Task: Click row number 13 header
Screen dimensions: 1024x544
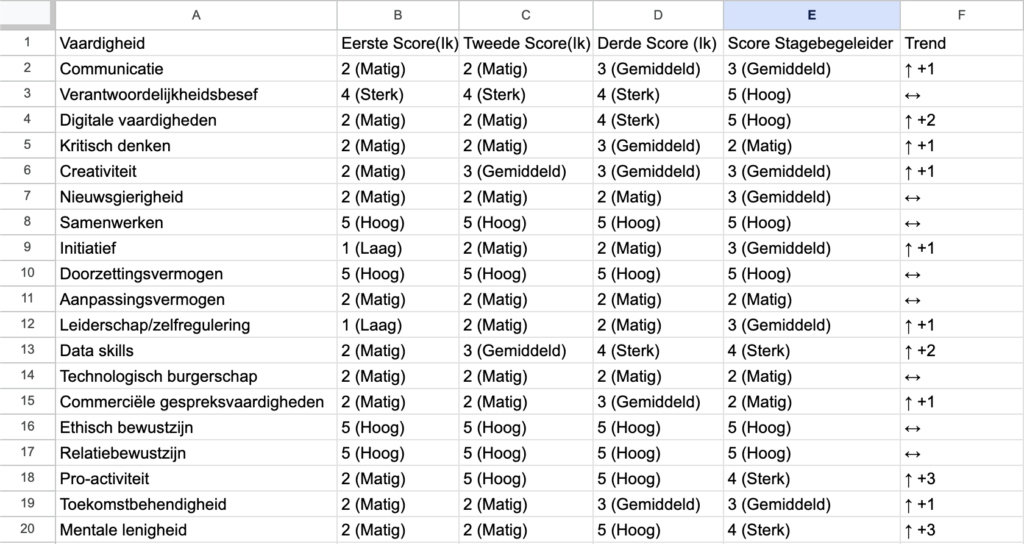Action: pos(27,350)
